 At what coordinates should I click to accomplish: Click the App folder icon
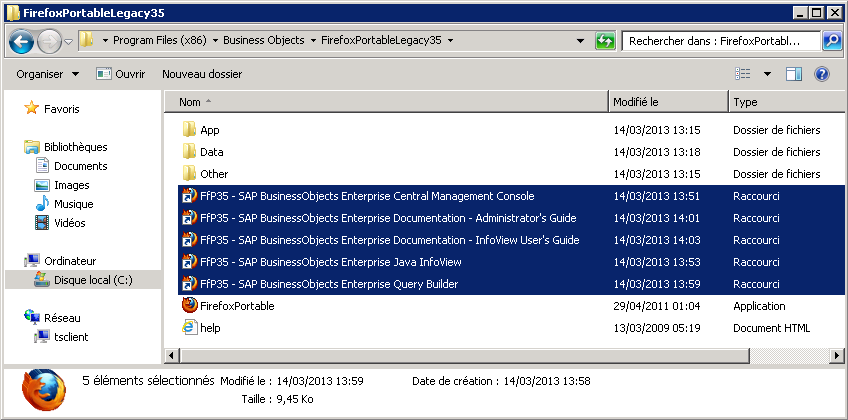coord(189,129)
